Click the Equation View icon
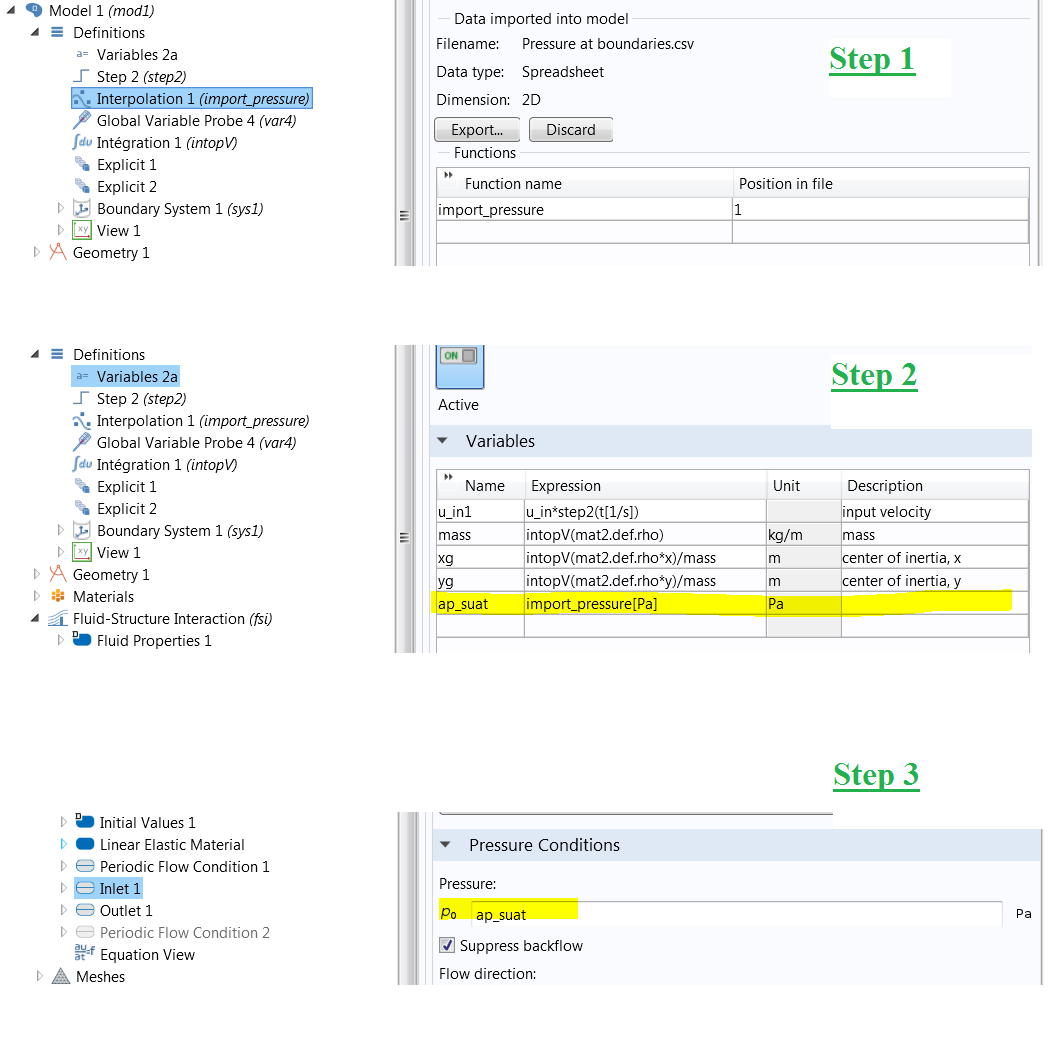This screenshot has height=1054, width=1050. coord(84,954)
